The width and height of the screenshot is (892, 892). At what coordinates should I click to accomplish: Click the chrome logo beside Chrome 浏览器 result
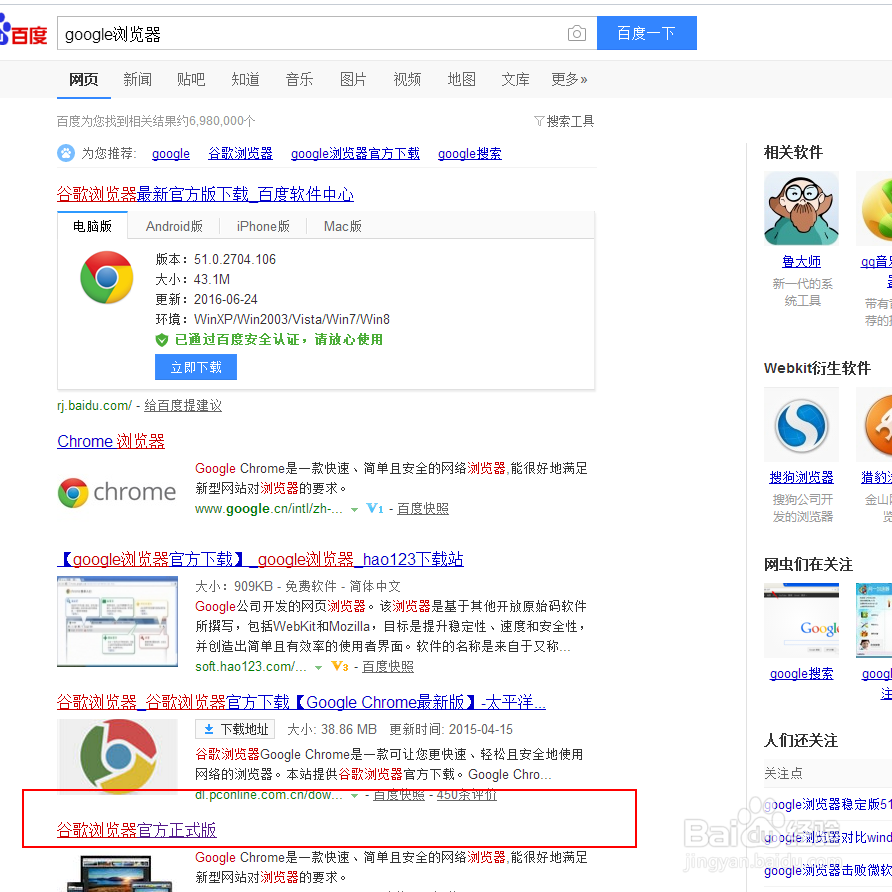117,492
